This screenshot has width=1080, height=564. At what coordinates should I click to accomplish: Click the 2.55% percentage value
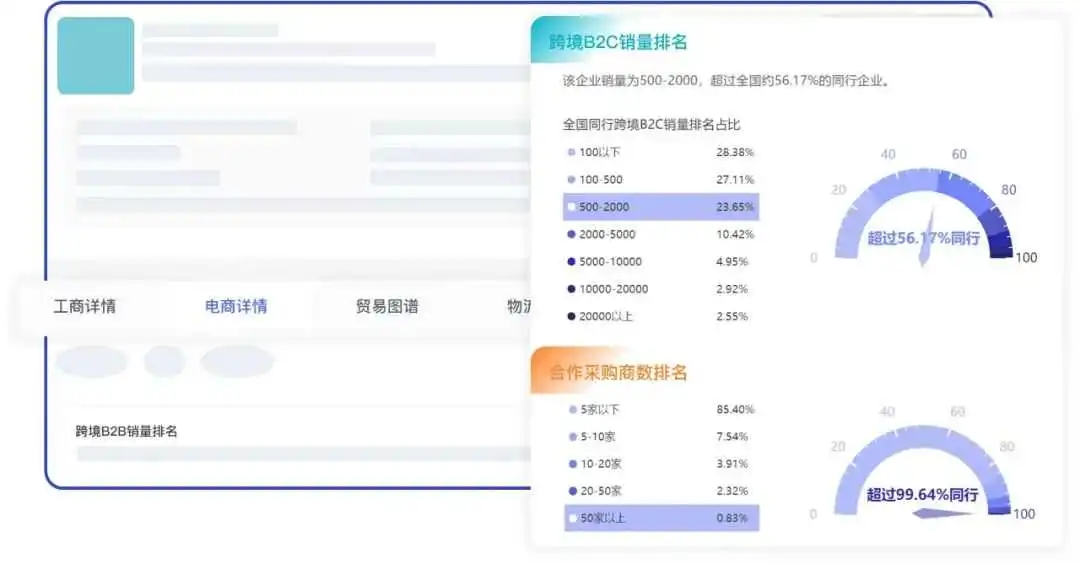click(731, 317)
